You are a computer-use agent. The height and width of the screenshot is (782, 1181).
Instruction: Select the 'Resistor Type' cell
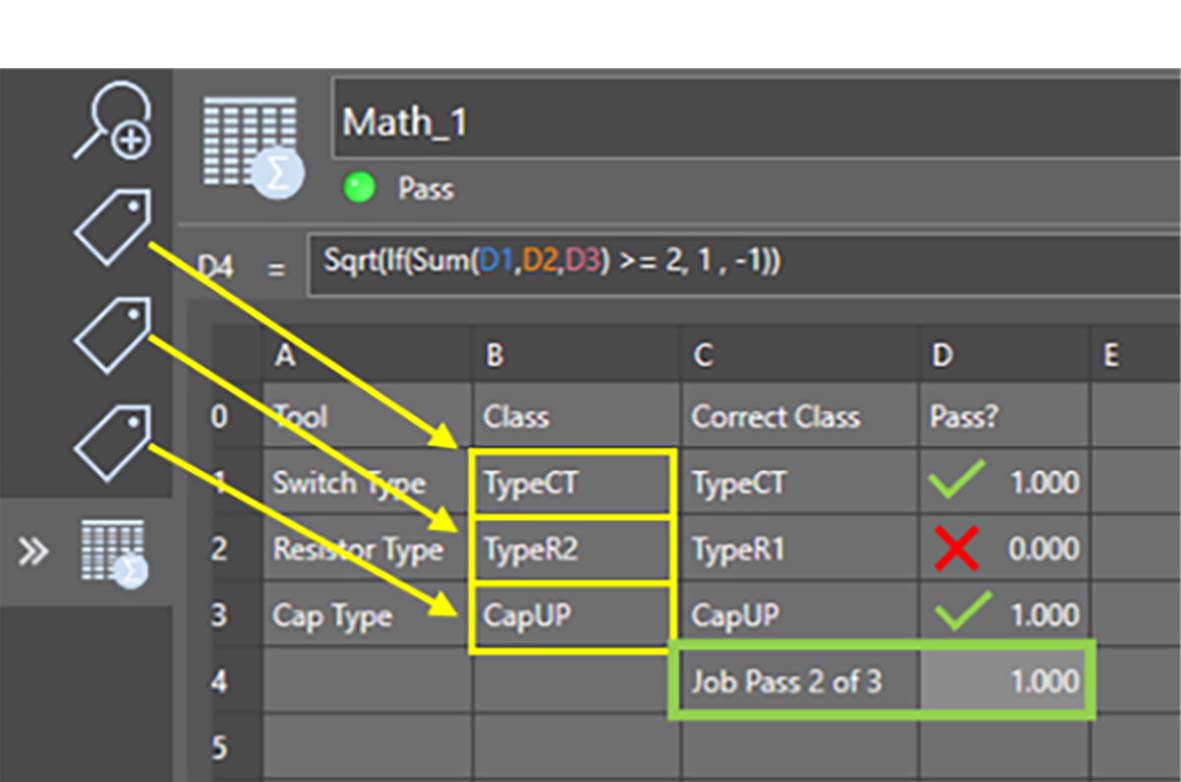coord(367,548)
